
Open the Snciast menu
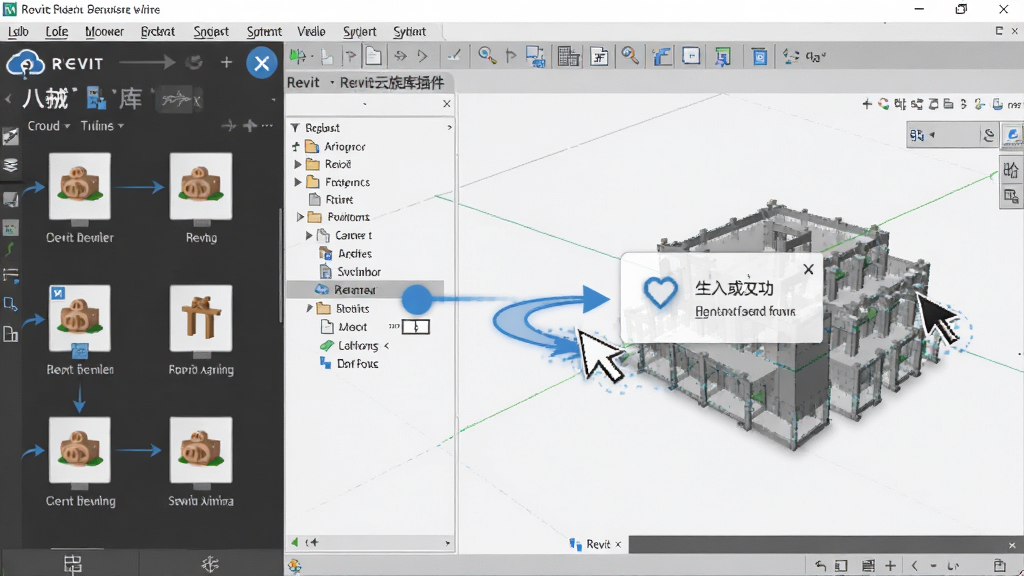point(211,31)
